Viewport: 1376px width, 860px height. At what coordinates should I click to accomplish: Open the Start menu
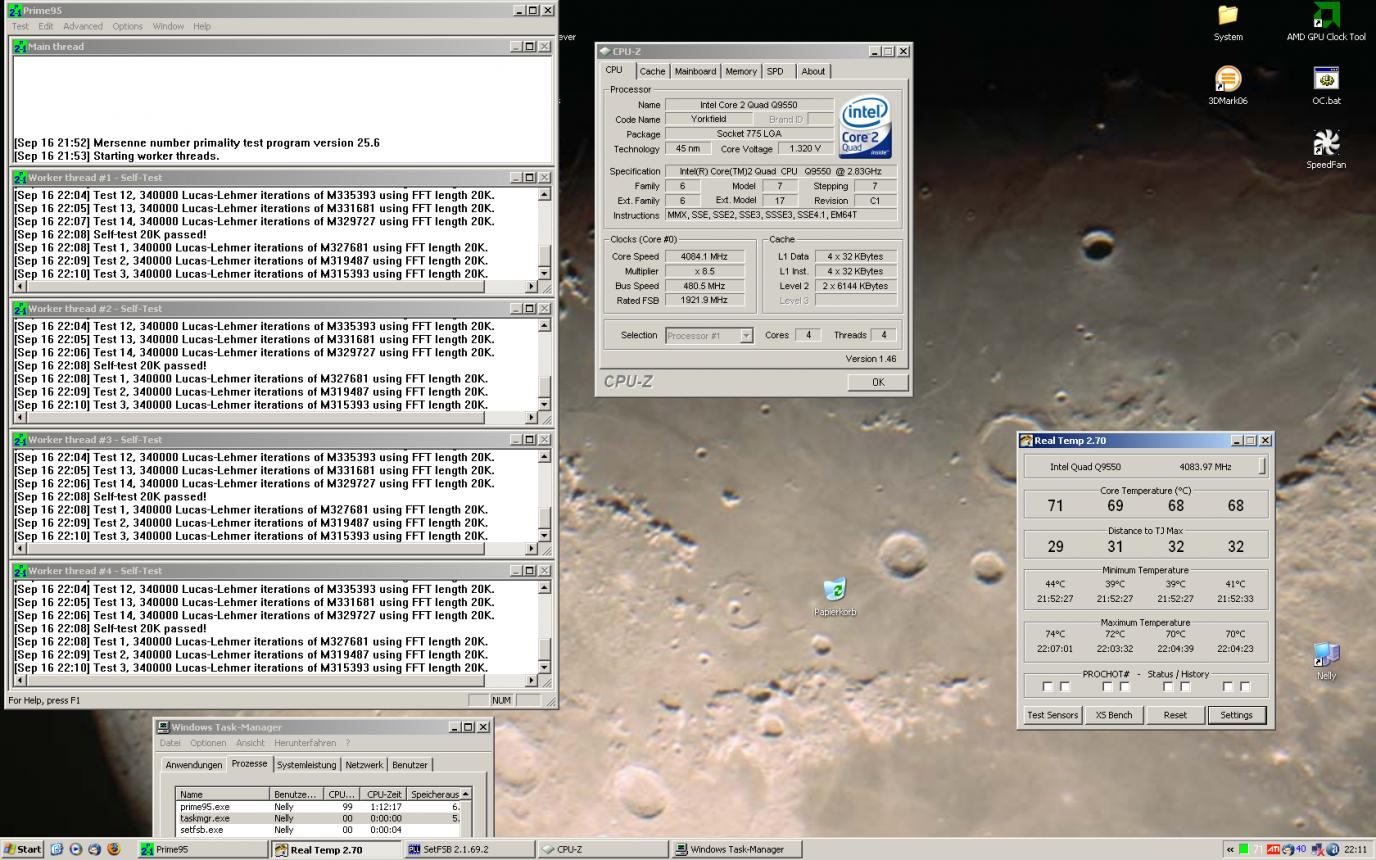22,849
